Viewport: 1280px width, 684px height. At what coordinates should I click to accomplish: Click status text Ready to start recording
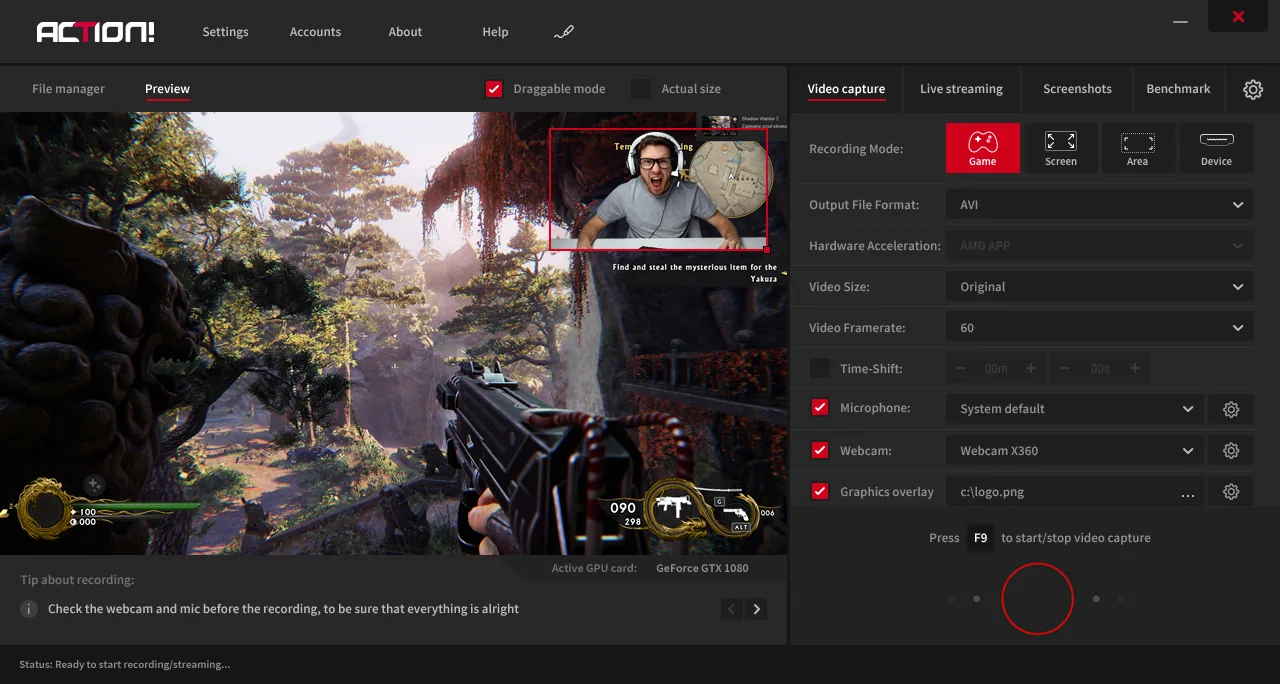click(125, 664)
